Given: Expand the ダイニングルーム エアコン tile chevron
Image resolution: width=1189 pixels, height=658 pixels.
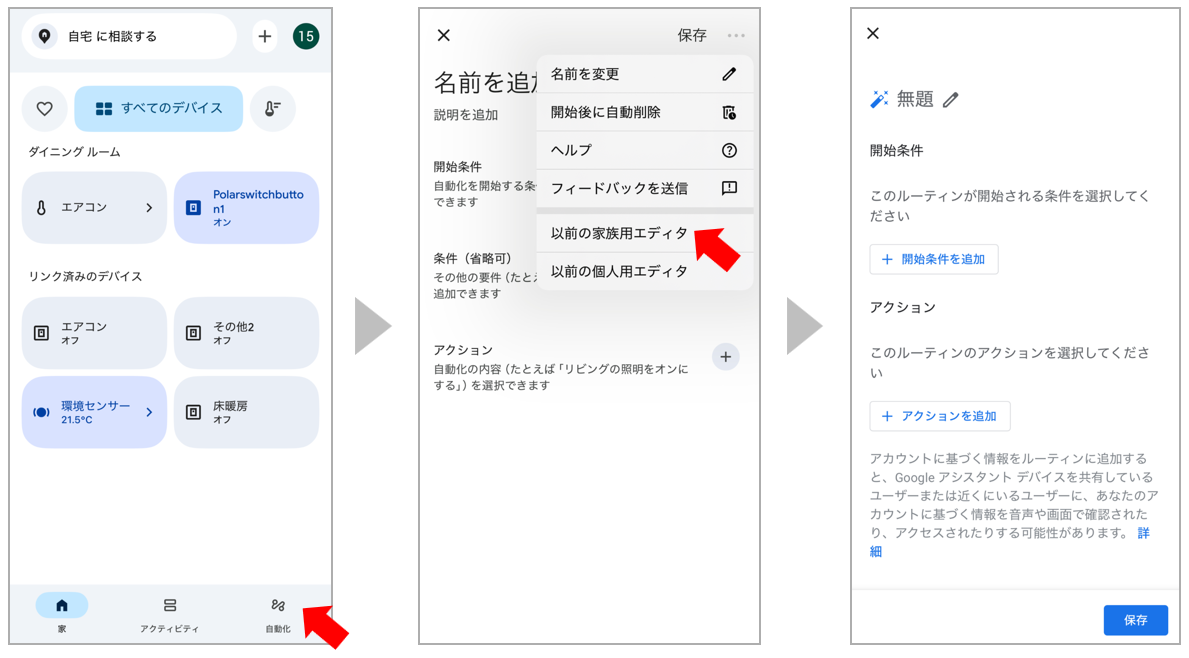Looking at the screenshot, I should click(x=149, y=208).
